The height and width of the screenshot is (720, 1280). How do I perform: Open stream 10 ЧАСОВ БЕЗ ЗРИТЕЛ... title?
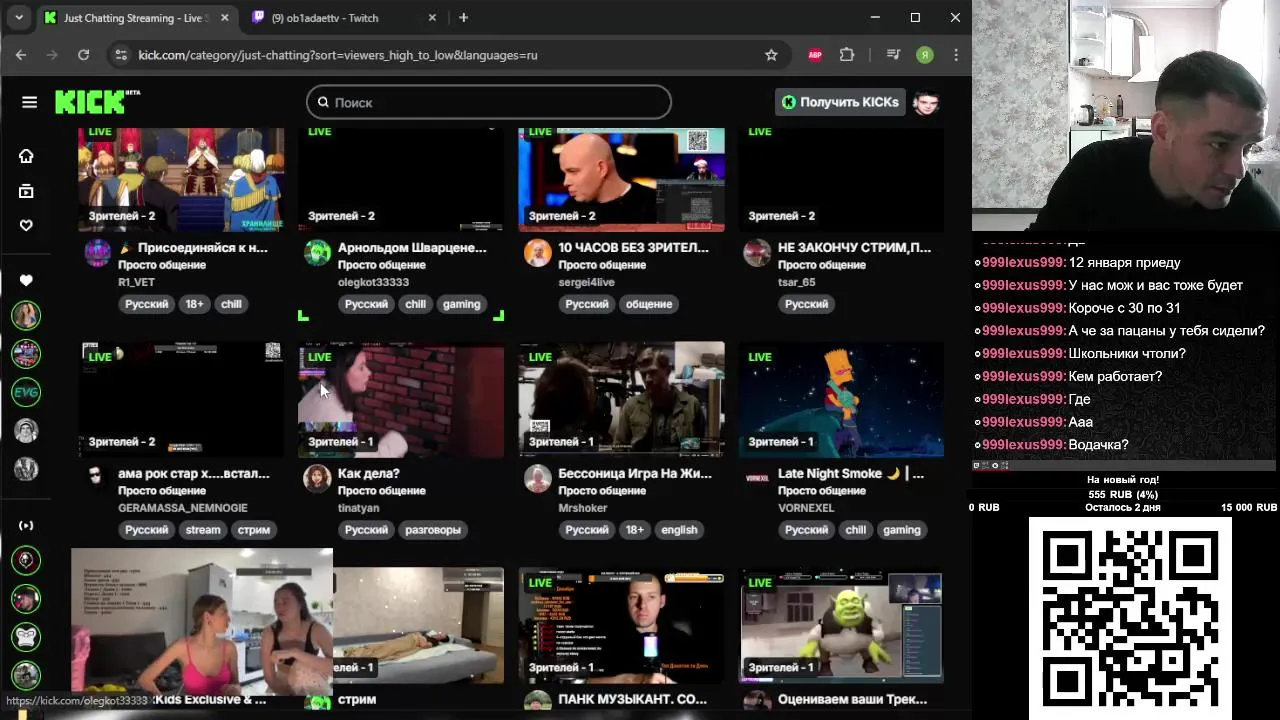coord(633,247)
